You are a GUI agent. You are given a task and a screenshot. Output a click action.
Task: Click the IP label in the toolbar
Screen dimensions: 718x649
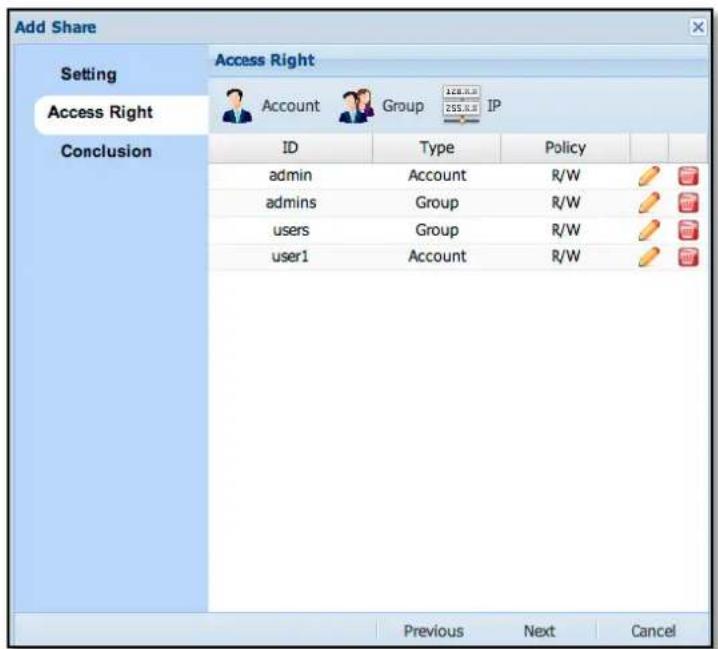(494, 106)
